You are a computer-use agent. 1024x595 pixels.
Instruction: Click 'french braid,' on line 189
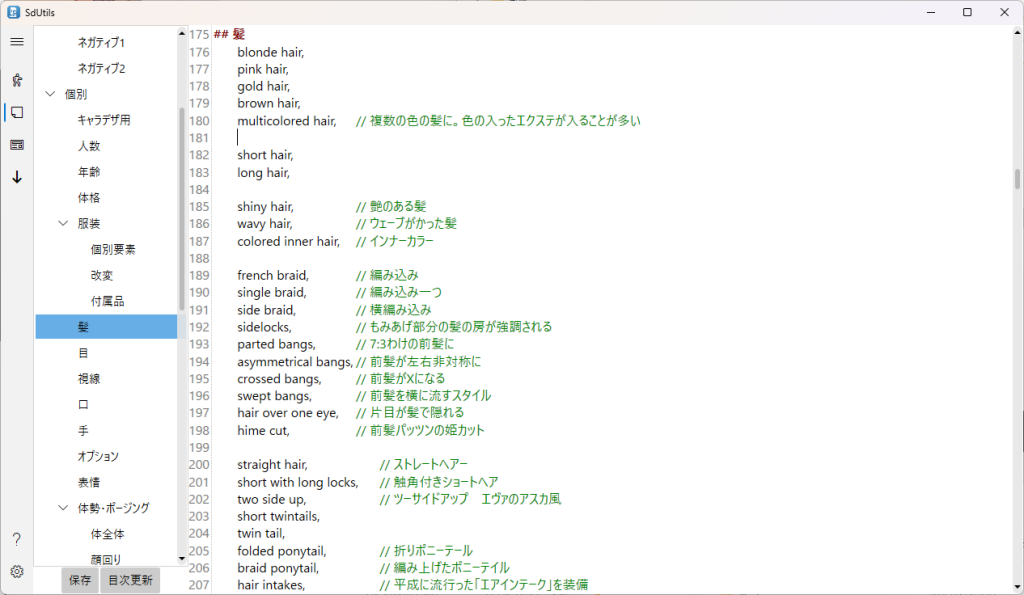pyautogui.click(x=273, y=275)
